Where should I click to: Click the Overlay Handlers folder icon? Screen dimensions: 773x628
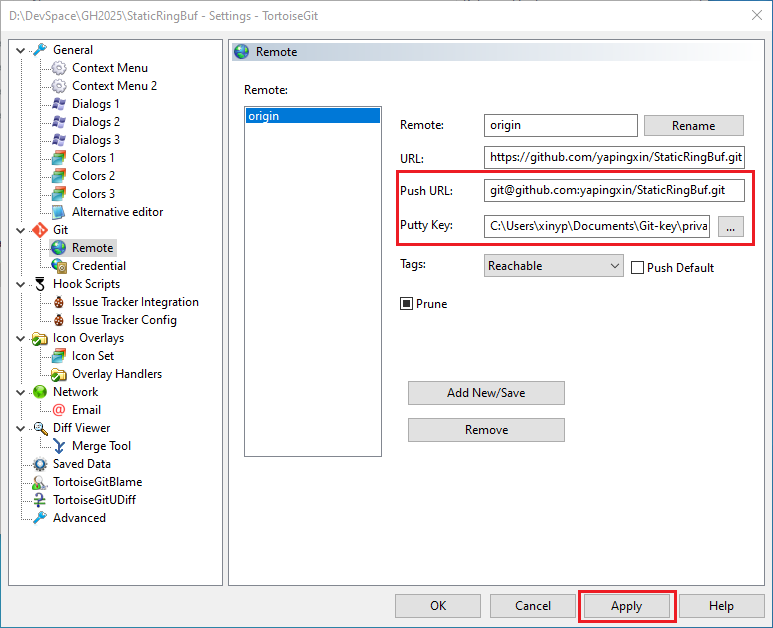(x=59, y=374)
